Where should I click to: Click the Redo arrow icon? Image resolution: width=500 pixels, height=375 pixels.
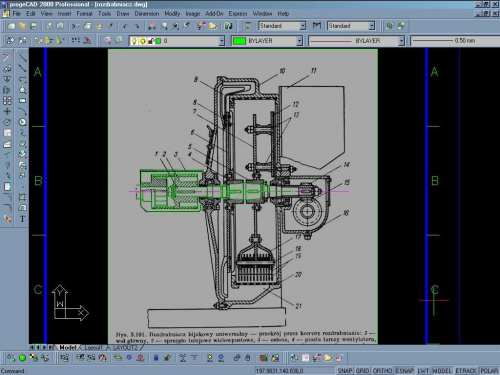coord(137,26)
